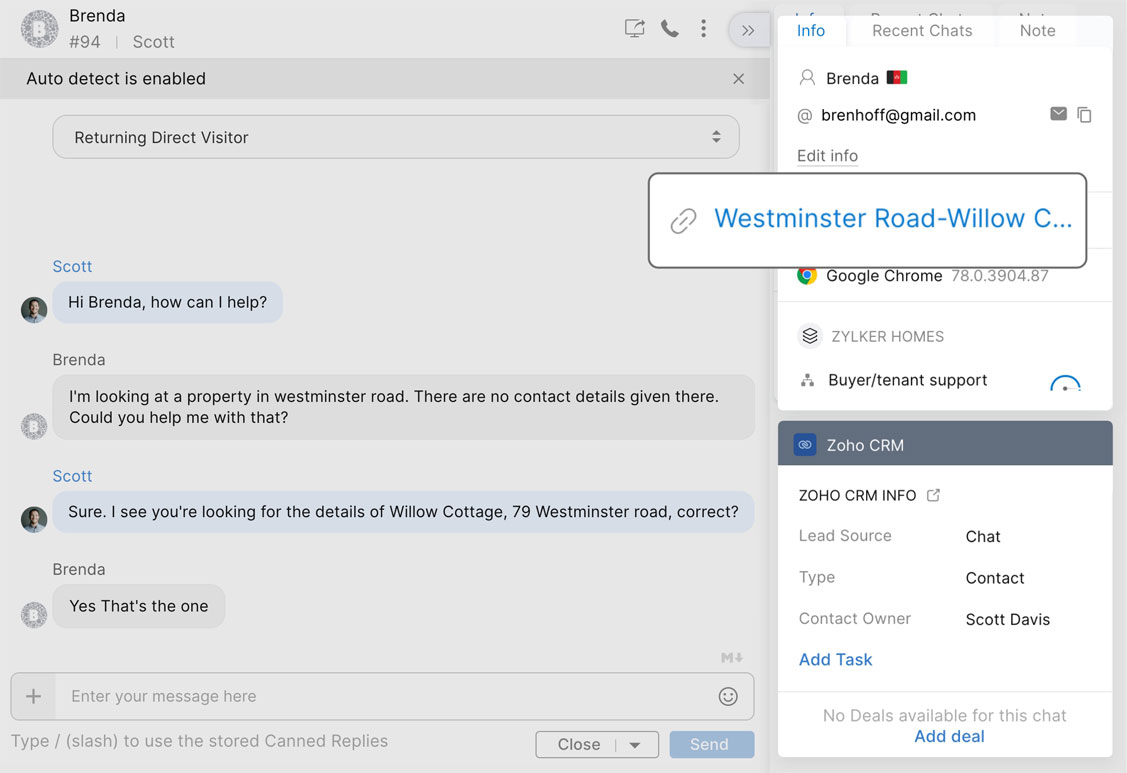The image size is (1127, 773).
Task: Expand the Close button dropdown arrow
Action: click(x=635, y=745)
